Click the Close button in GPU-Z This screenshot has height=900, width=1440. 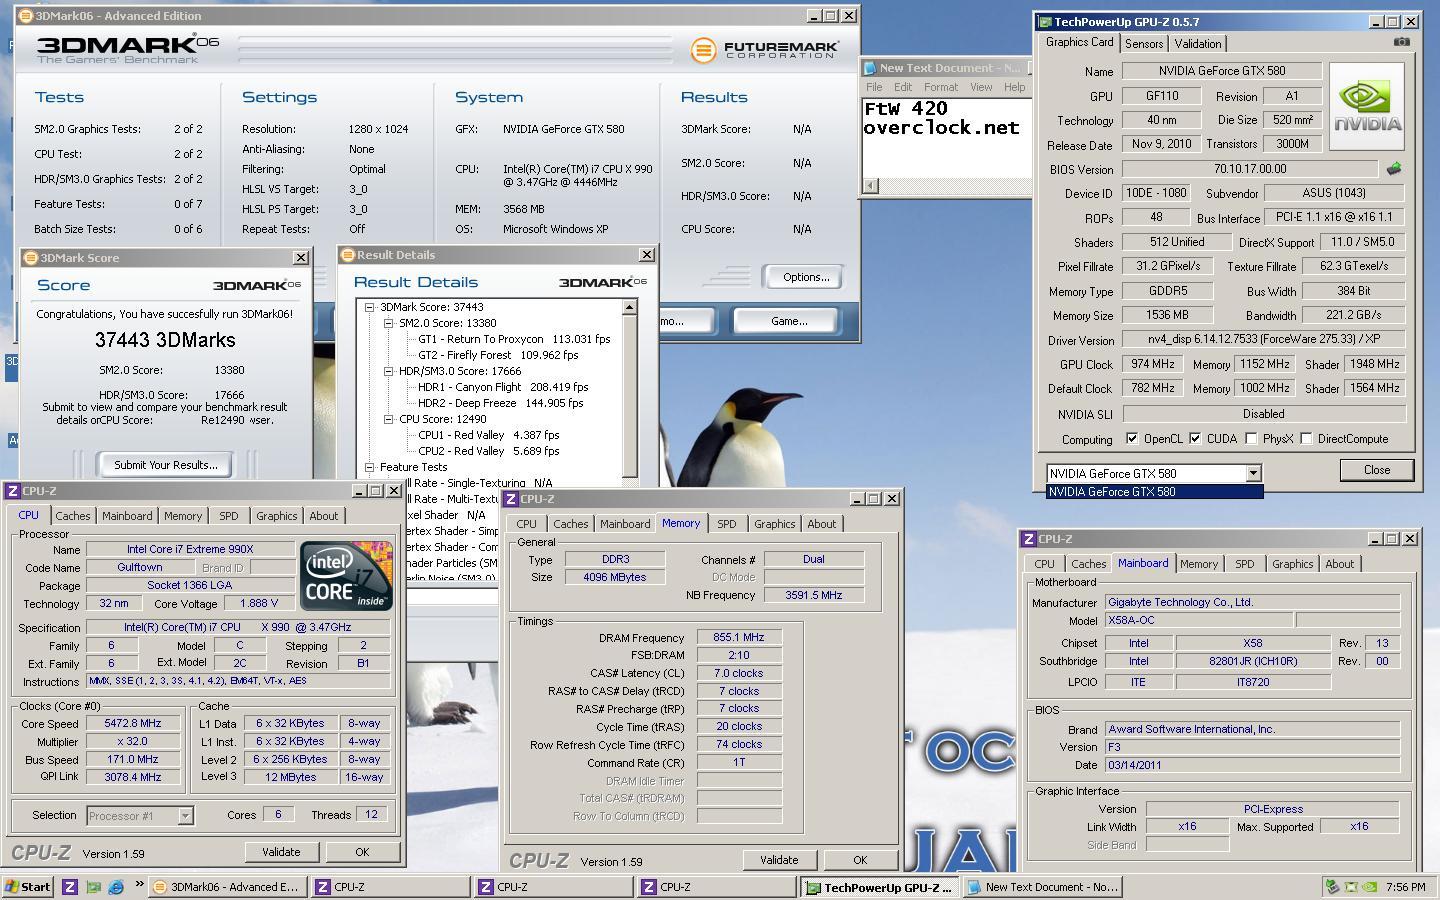point(1377,470)
